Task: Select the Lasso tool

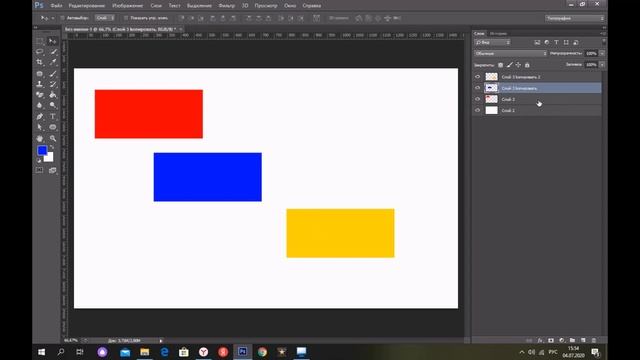Action: tap(40, 52)
